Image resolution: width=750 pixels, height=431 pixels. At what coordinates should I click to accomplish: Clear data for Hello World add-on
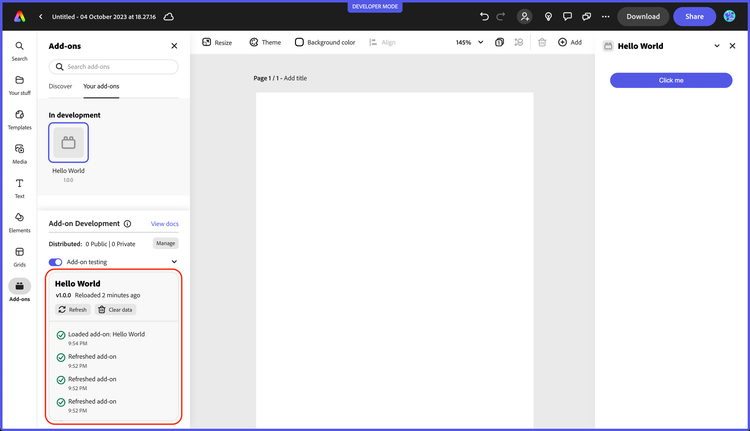(115, 310)
